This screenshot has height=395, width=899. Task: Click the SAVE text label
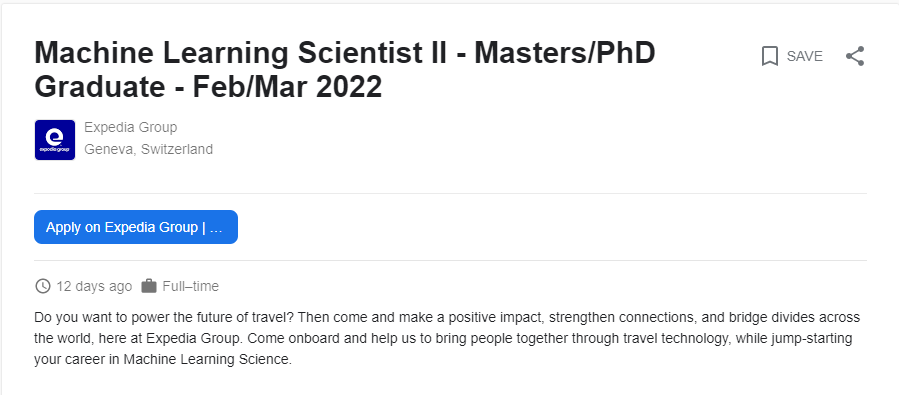pyautogui.click(x=804, y=56)
